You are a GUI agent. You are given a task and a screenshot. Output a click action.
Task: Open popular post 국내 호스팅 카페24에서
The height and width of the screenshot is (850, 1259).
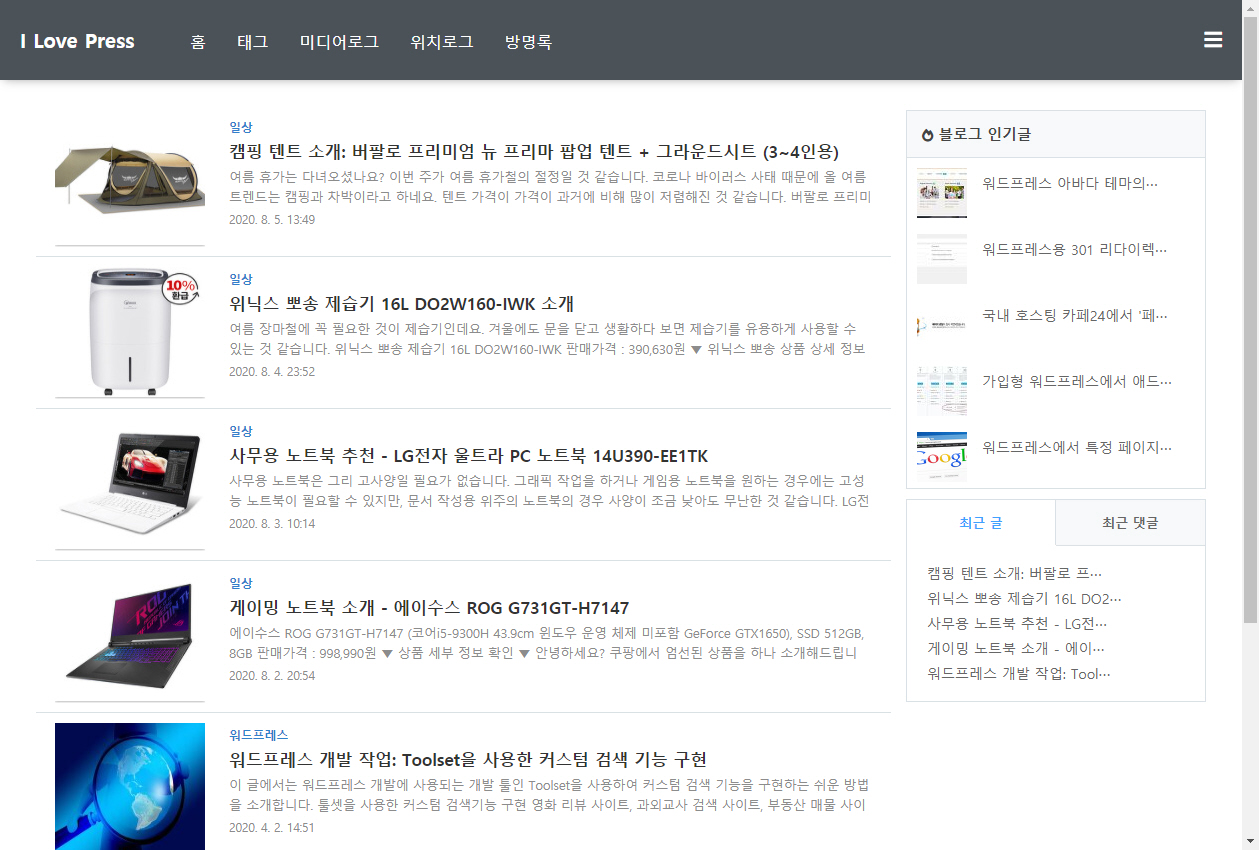(x=1075, y=316)
